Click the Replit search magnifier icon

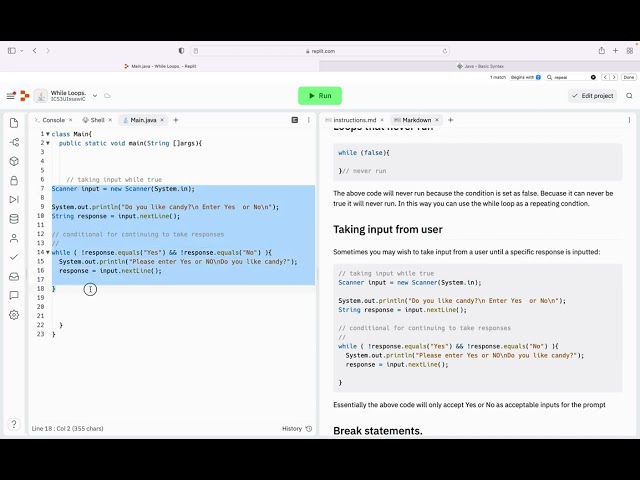point(629,96)
